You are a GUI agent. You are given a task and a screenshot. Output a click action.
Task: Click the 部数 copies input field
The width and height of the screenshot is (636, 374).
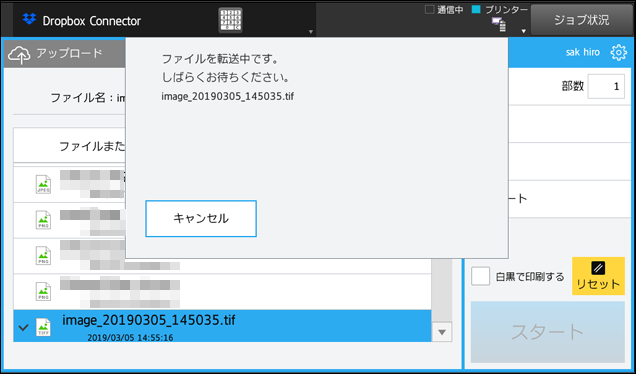[x=606, y=86]
